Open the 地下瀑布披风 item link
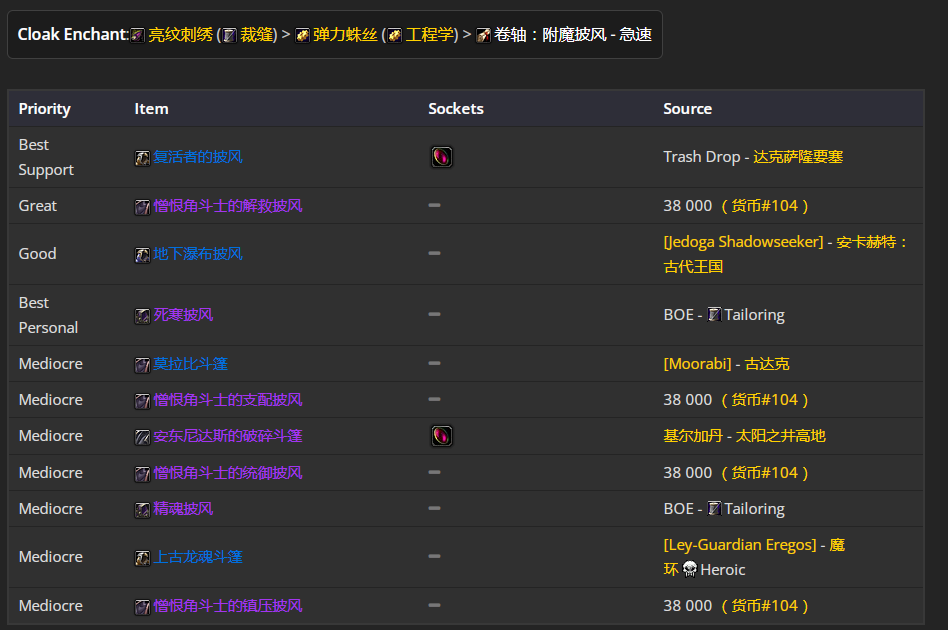The height and width of the screenshot is (630, 948). (198, 254)
